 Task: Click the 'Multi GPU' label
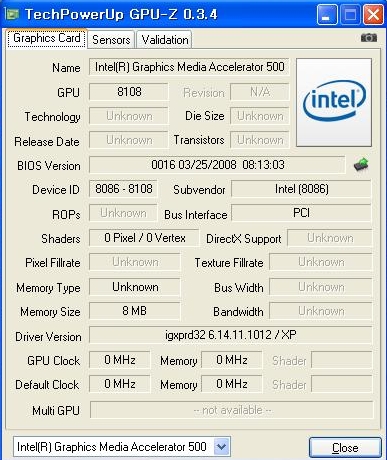pyautogui.click(x=56, y=410)
